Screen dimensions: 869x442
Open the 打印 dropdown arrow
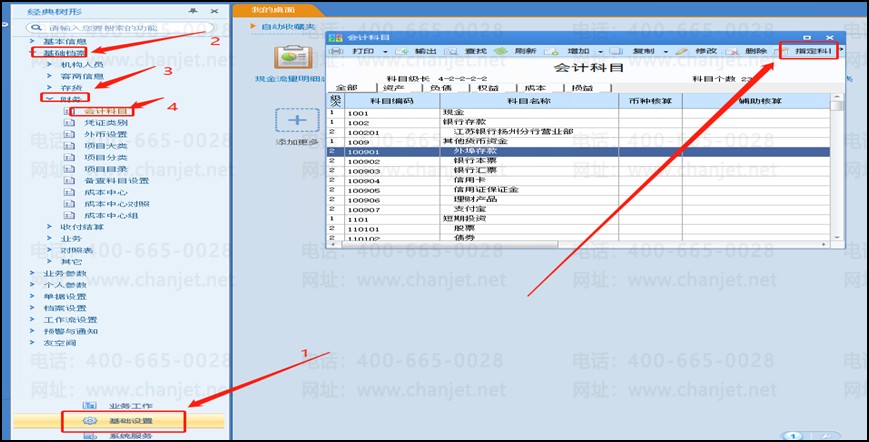coord(385,52)
